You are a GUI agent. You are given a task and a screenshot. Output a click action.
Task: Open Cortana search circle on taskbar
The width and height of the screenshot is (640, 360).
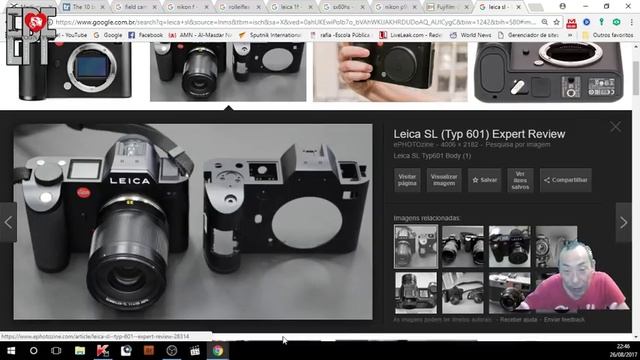(33, 351)
